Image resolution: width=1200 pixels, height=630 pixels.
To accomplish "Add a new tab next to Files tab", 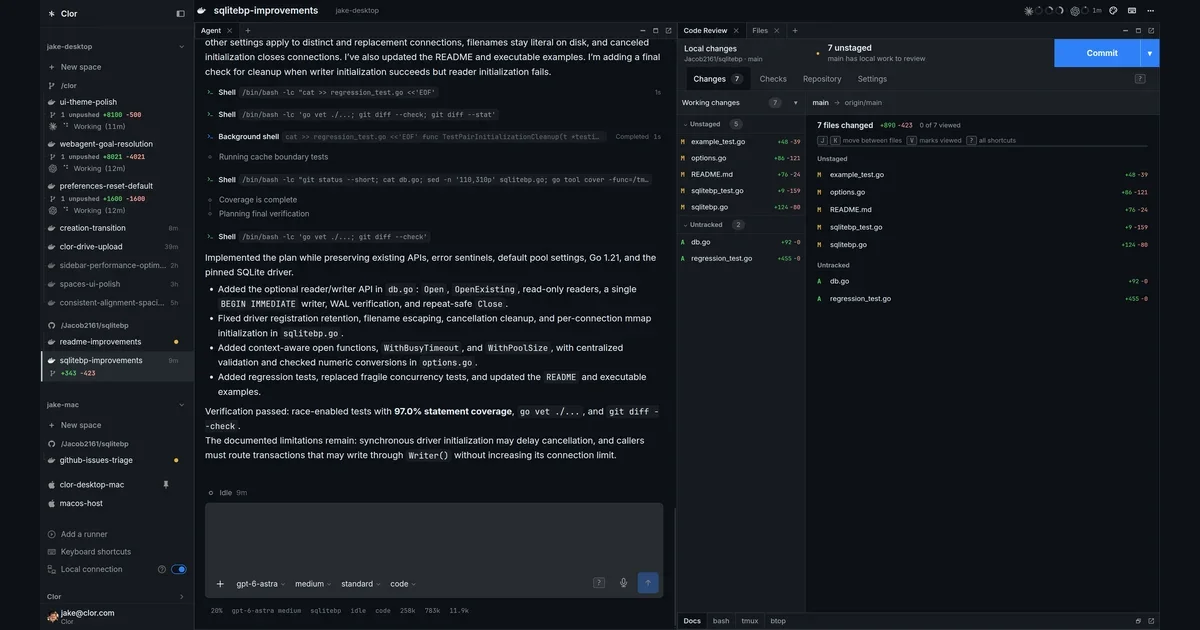I will pos(795,31).
